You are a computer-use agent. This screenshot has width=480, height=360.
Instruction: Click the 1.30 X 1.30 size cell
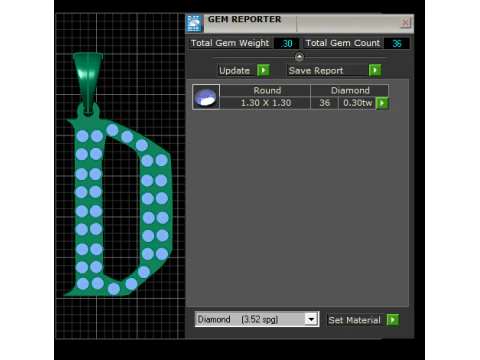(265, 103)
